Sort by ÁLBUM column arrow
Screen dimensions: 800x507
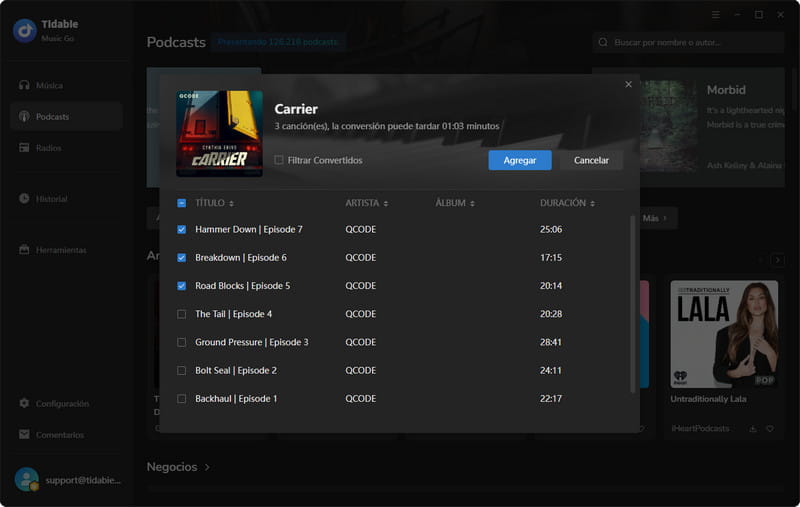point(472,204)
